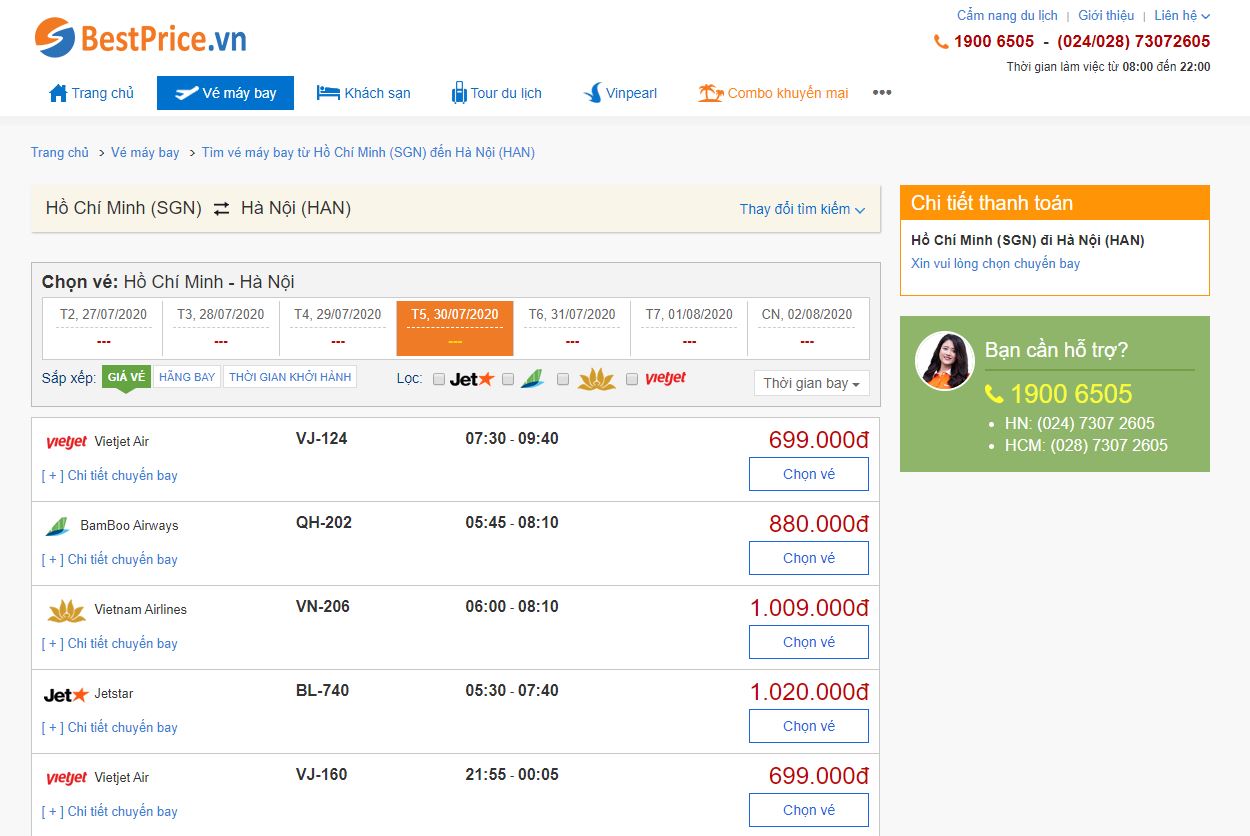Click the yellow phone icon in support box

(x=994, y=394)
